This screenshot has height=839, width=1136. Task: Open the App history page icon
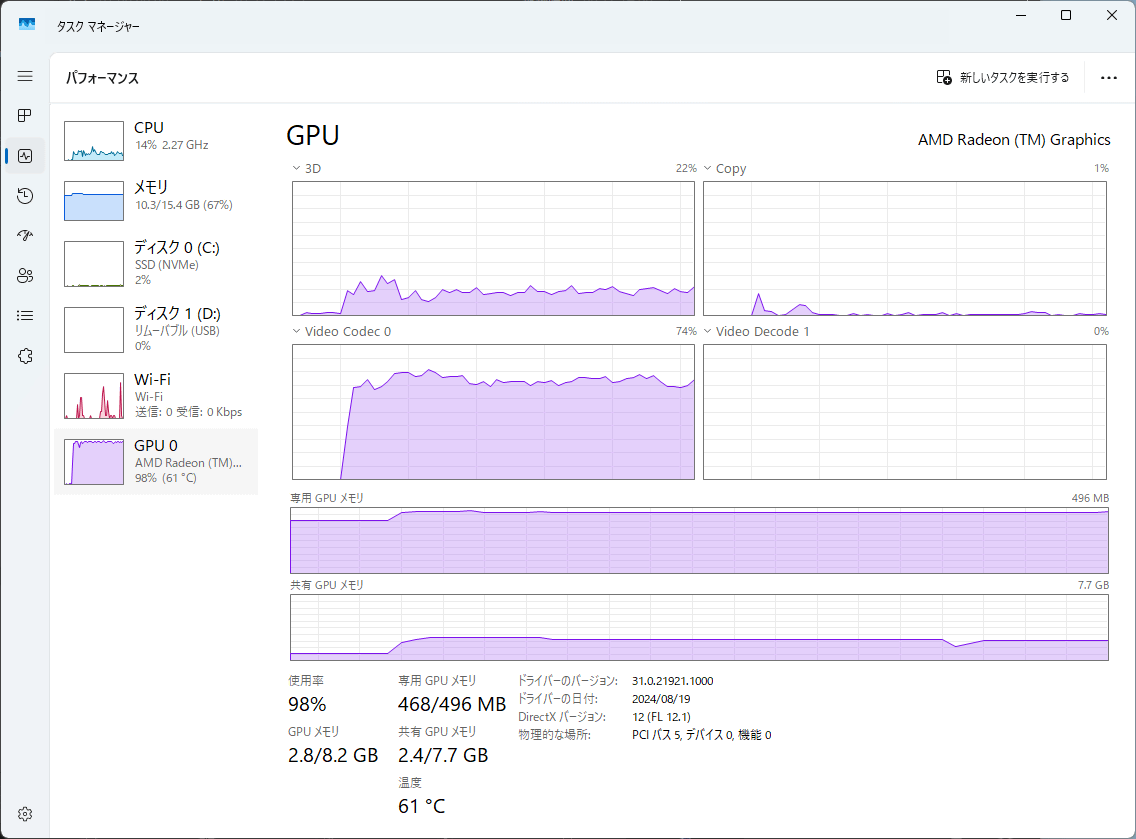coord(25,196)
